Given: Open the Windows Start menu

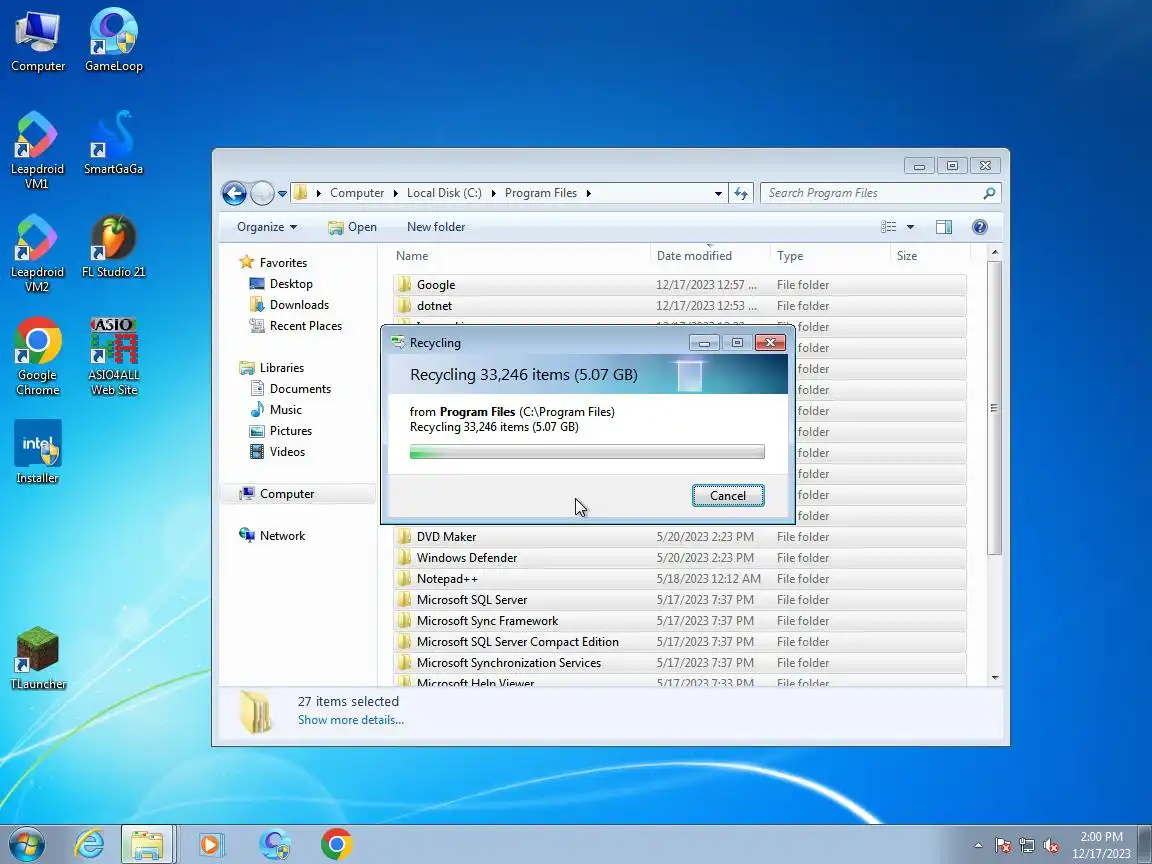Looking at the screenshot, I should pos(26,844).
